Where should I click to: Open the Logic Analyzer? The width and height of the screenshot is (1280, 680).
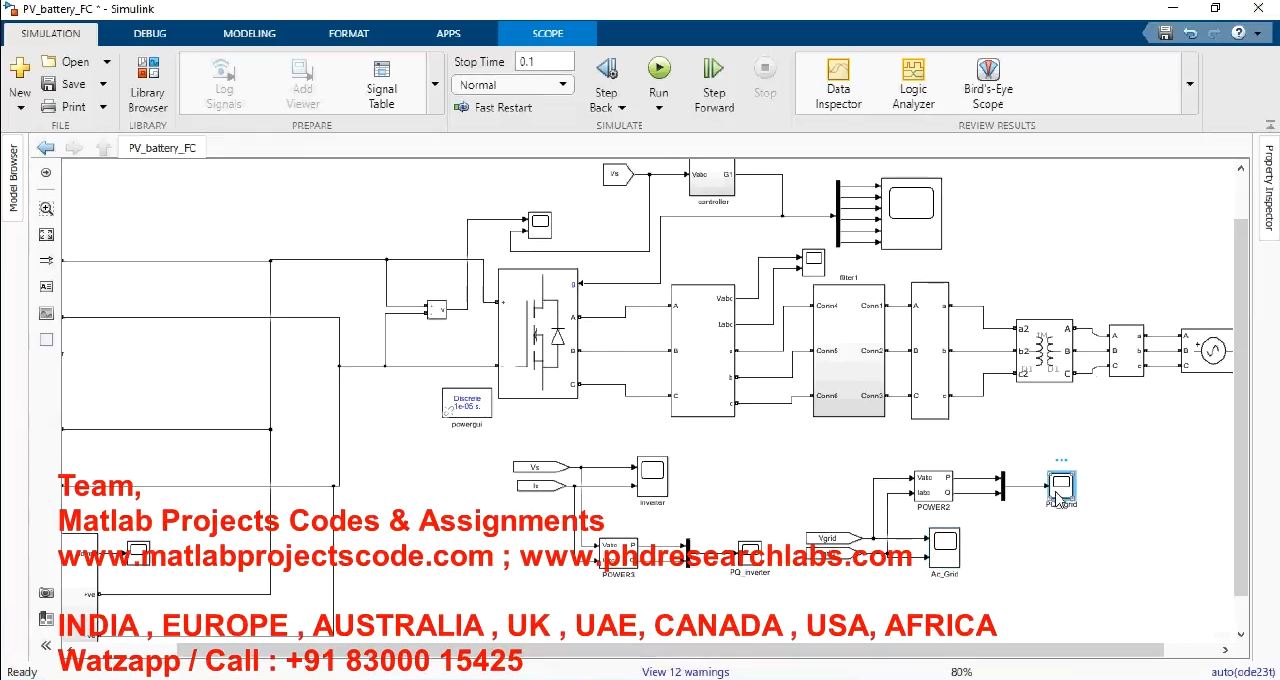pyautogui.click(x=913, y=84)
